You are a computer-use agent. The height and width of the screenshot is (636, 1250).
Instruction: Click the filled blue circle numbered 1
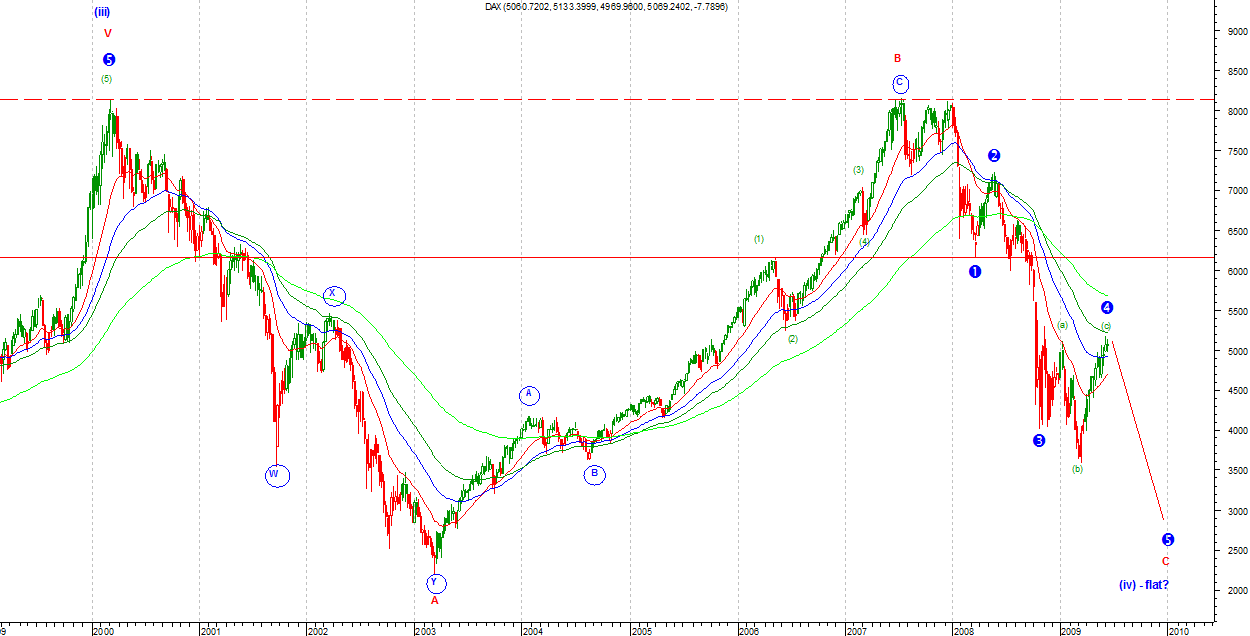pyautogui.click(x=975, y=271)
